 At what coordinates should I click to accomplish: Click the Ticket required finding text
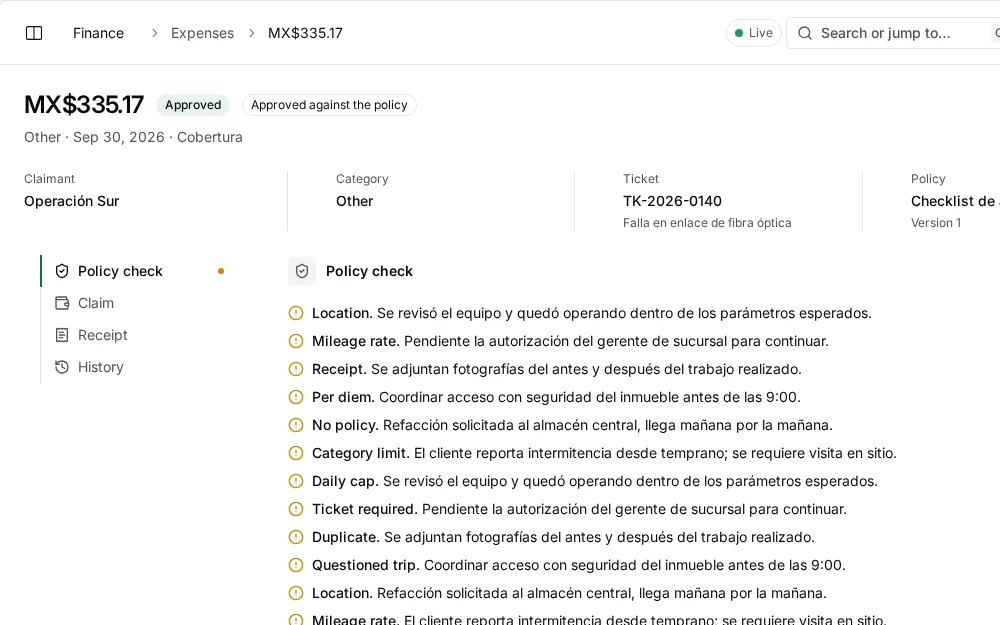coord(579,510)
